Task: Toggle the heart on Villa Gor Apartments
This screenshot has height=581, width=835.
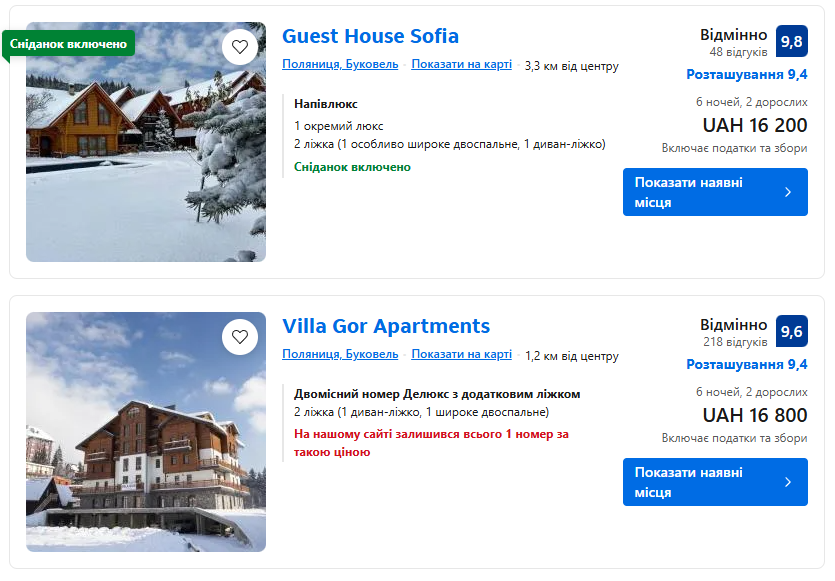Action: [x=240, y=337]
